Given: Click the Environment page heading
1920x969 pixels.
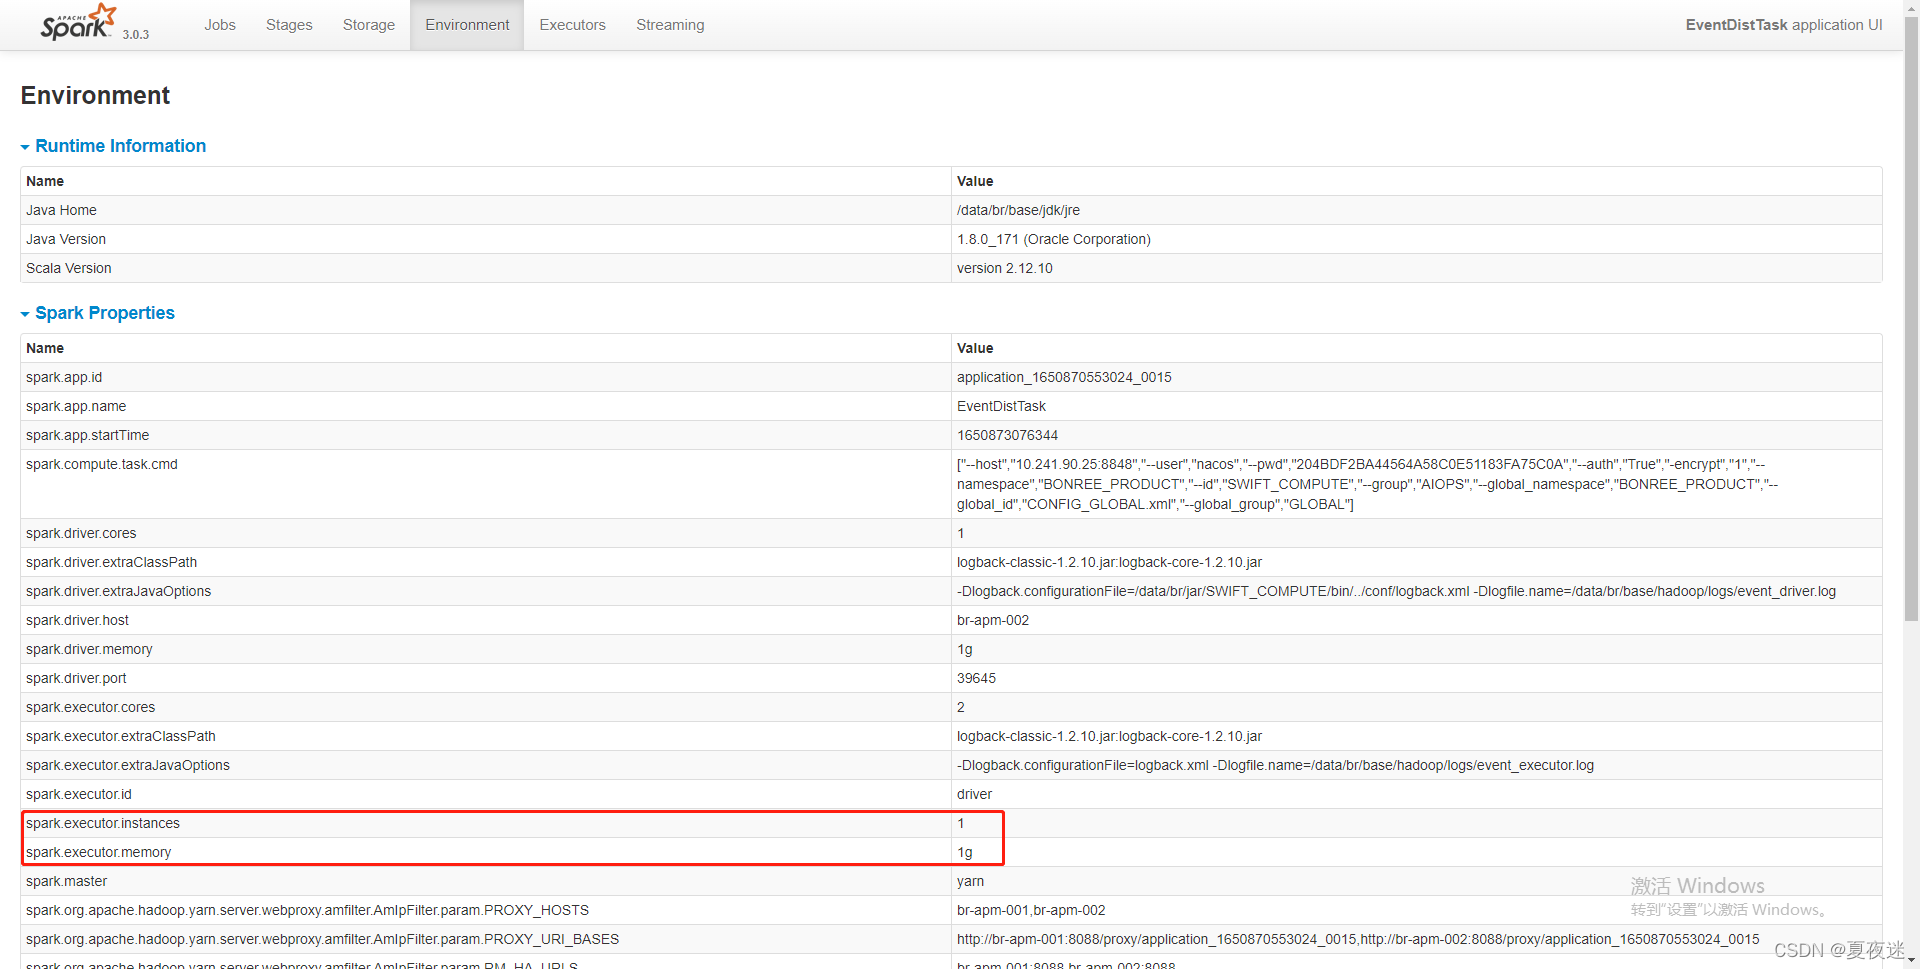Looking at the screenshot, I should click(x=95, y=95).
